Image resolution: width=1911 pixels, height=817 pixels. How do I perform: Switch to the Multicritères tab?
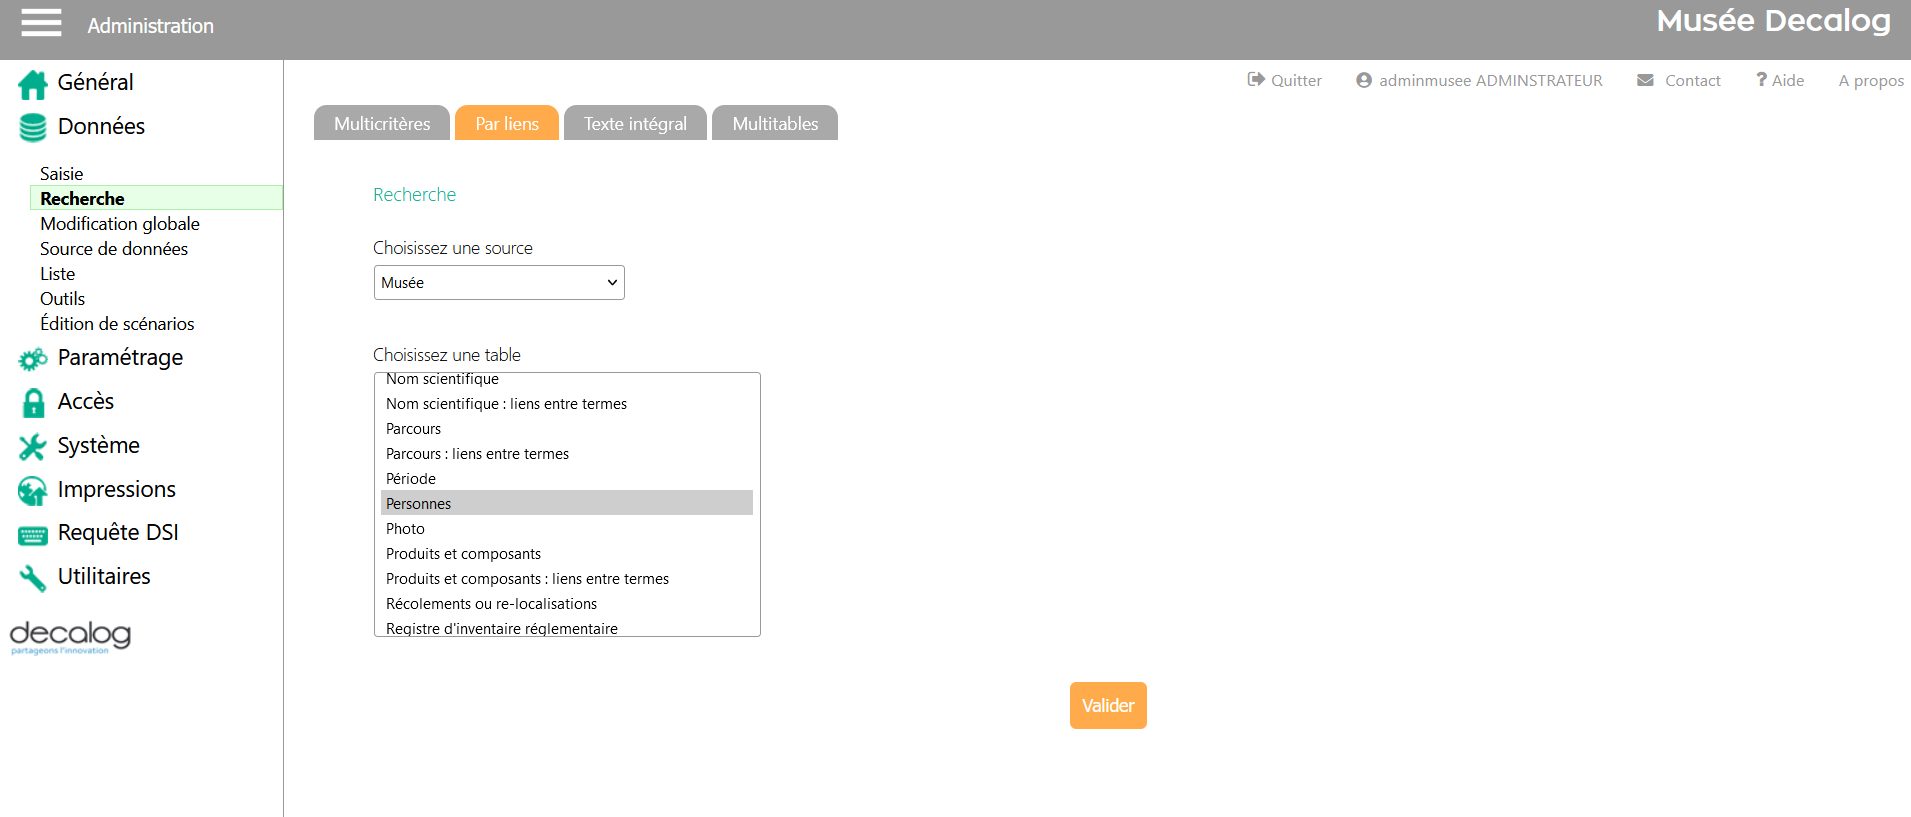(382, 124)
